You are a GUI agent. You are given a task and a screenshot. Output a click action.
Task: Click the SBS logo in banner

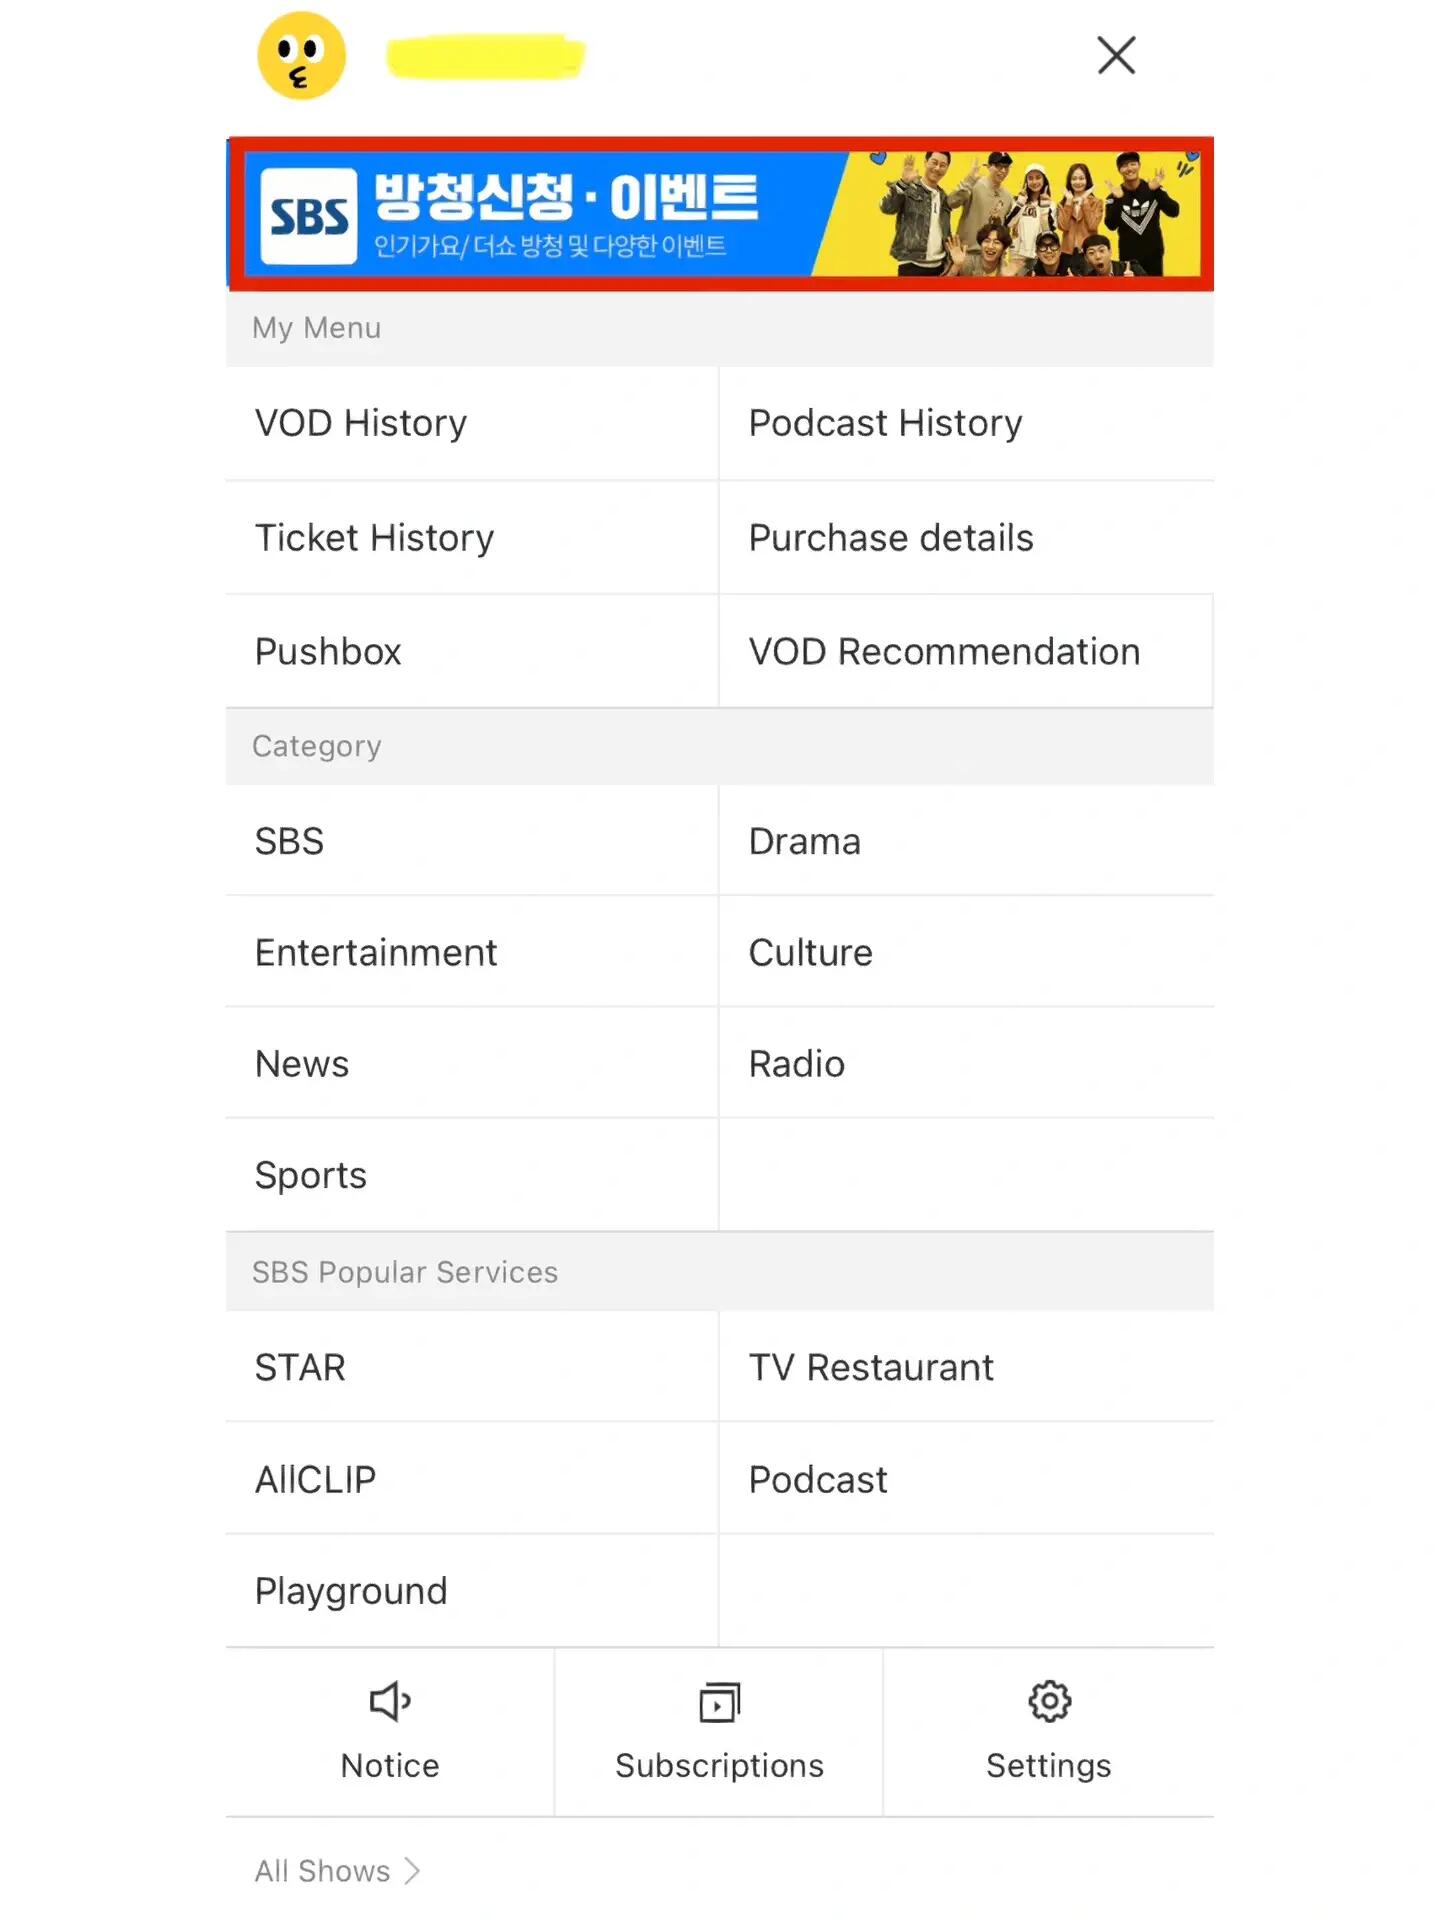(x=309, y=216)
